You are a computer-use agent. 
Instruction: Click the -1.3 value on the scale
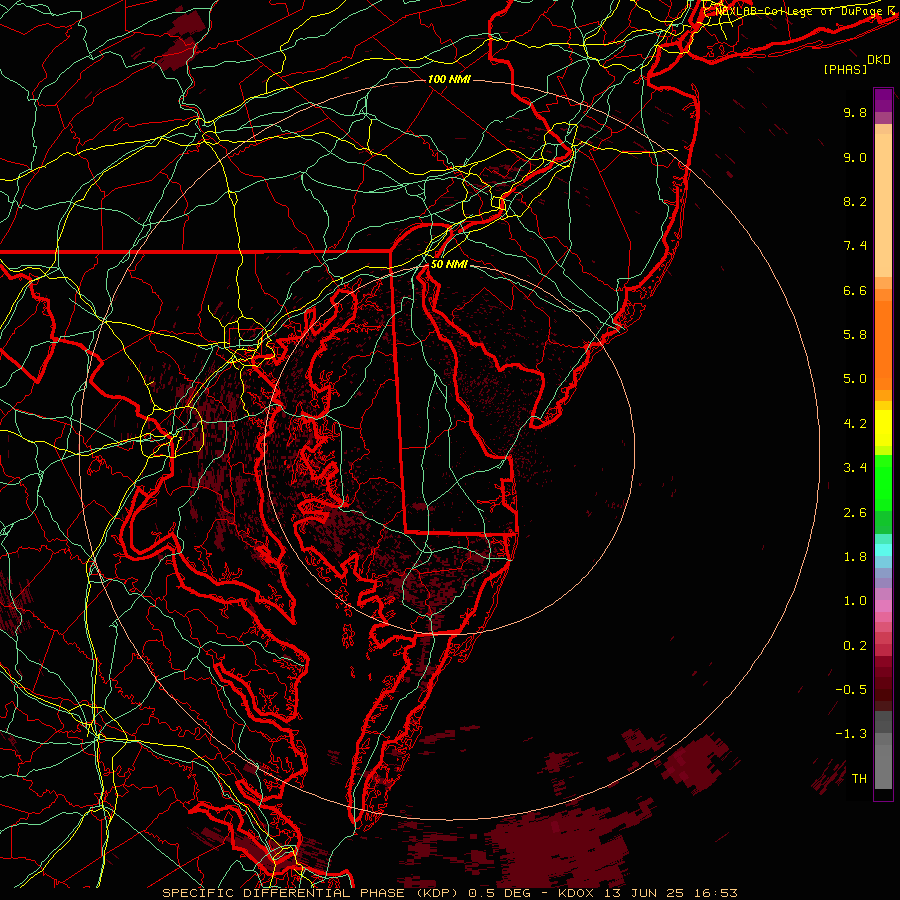coord(851,734)
